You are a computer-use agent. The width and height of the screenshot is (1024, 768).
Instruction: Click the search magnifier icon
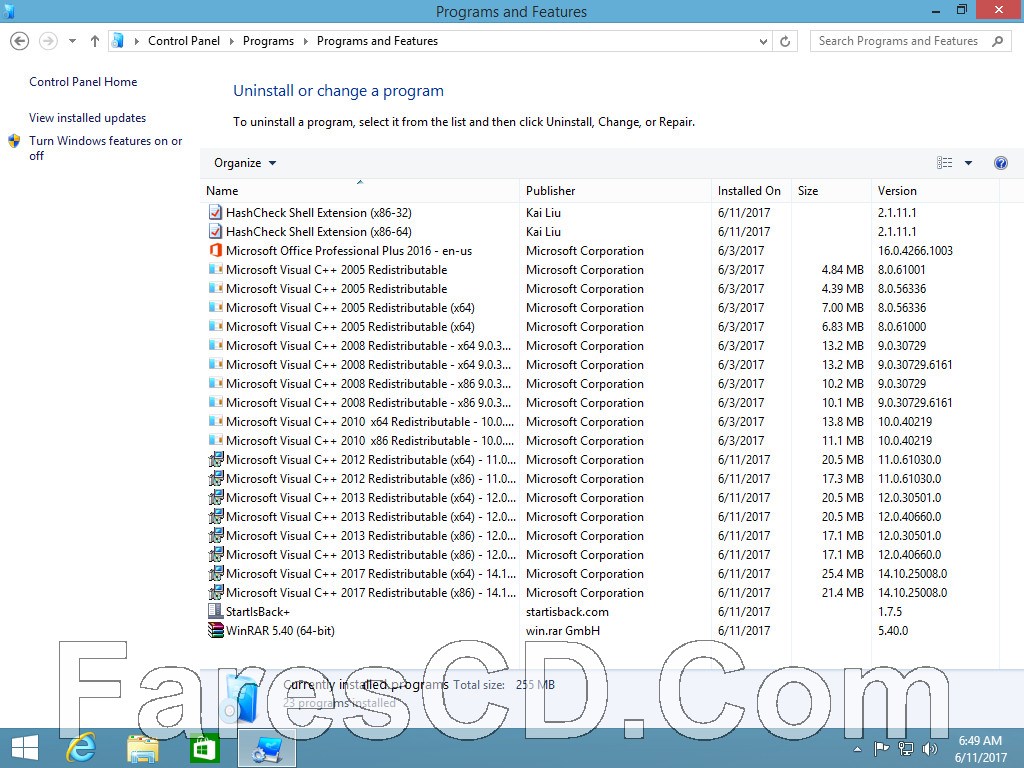coord(997,41)
